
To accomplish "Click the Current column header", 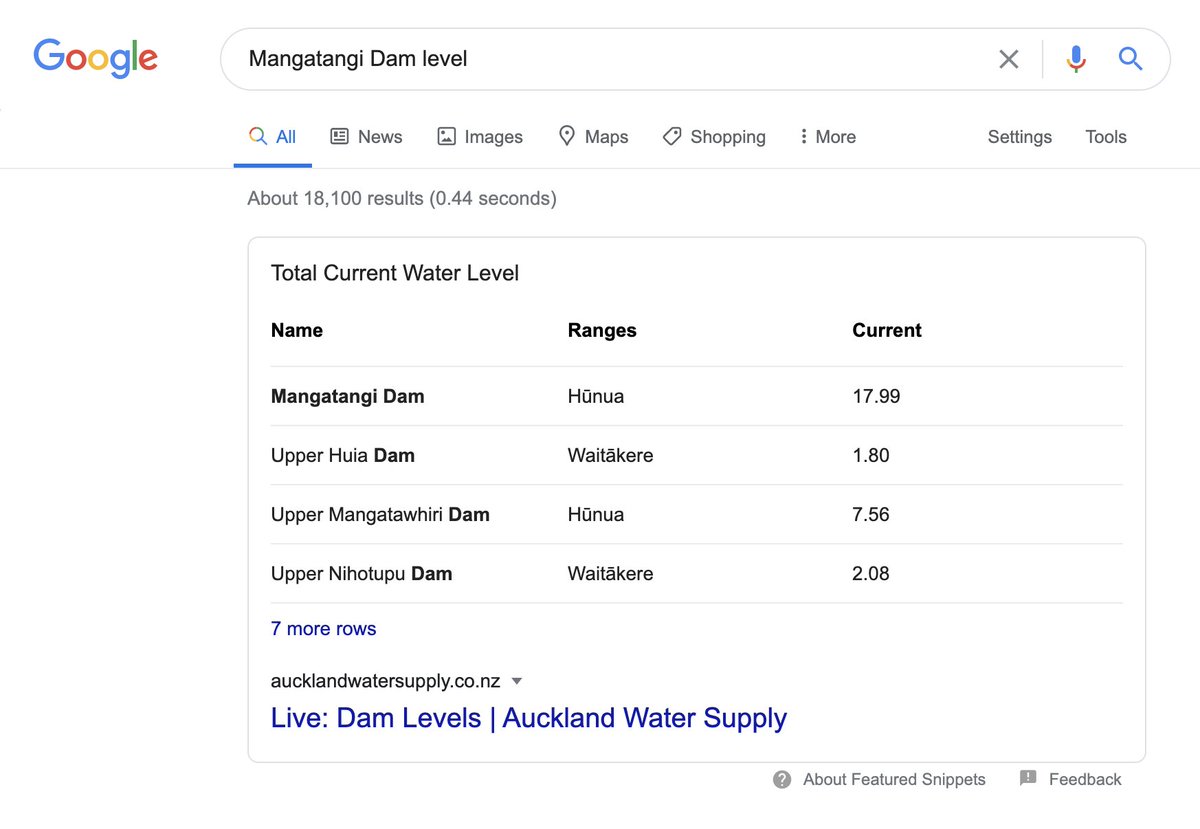I will pyautogui.click(x=887, y=330).
